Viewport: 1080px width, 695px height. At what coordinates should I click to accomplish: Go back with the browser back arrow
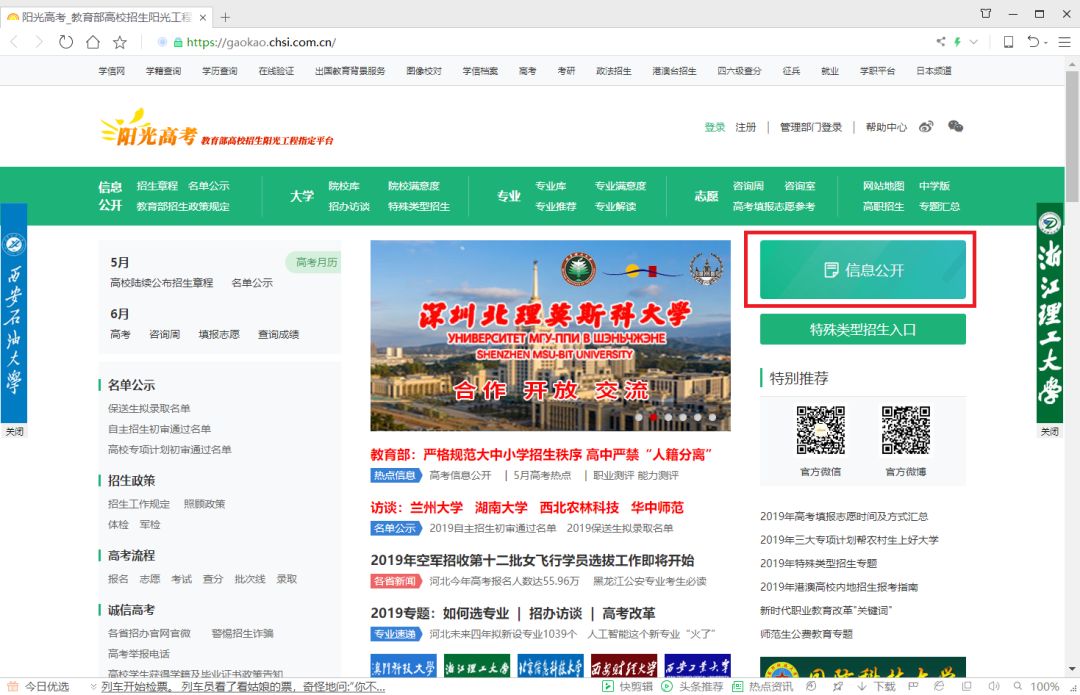[14, 42]
